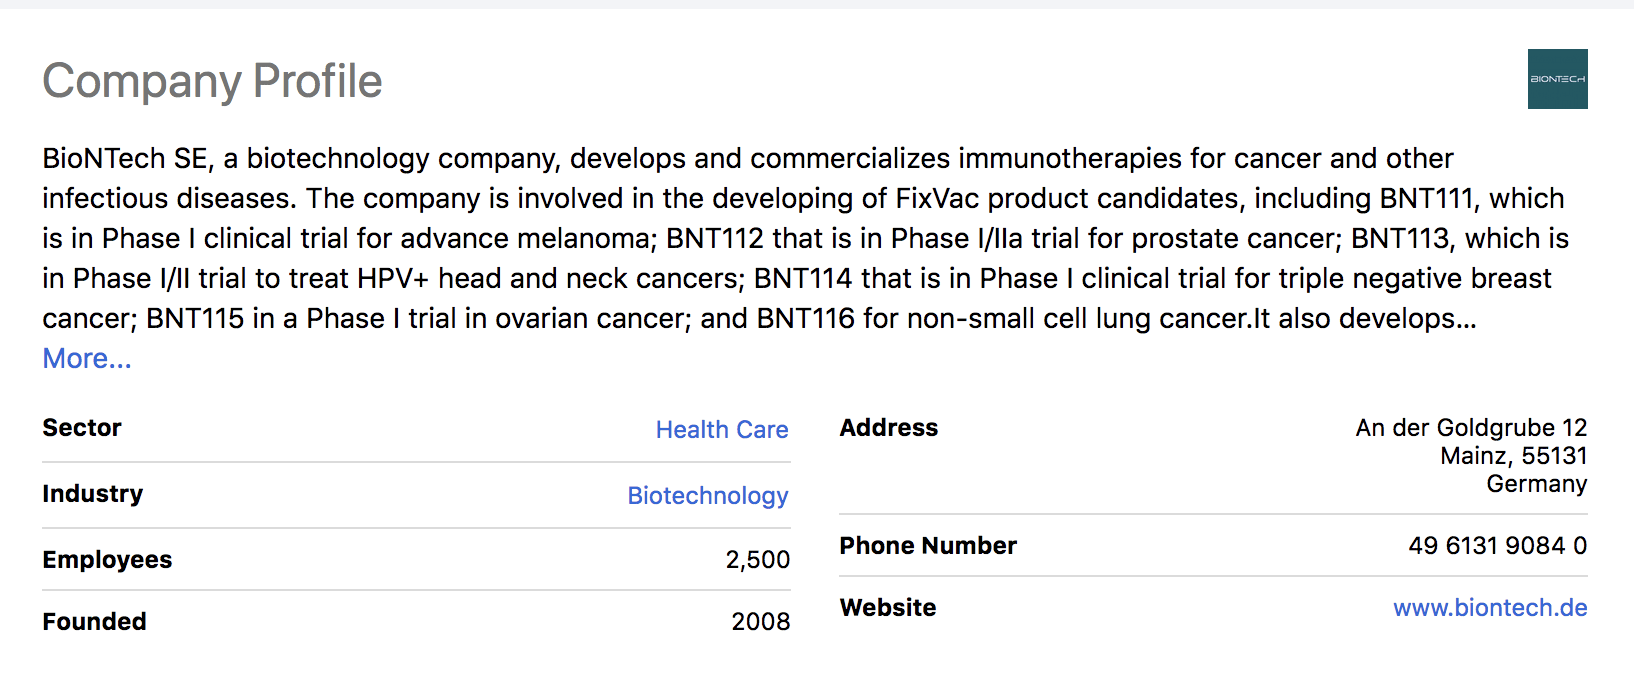
Task: Click the BioNTech logo thumbnail
Action: pos(1557,79)
